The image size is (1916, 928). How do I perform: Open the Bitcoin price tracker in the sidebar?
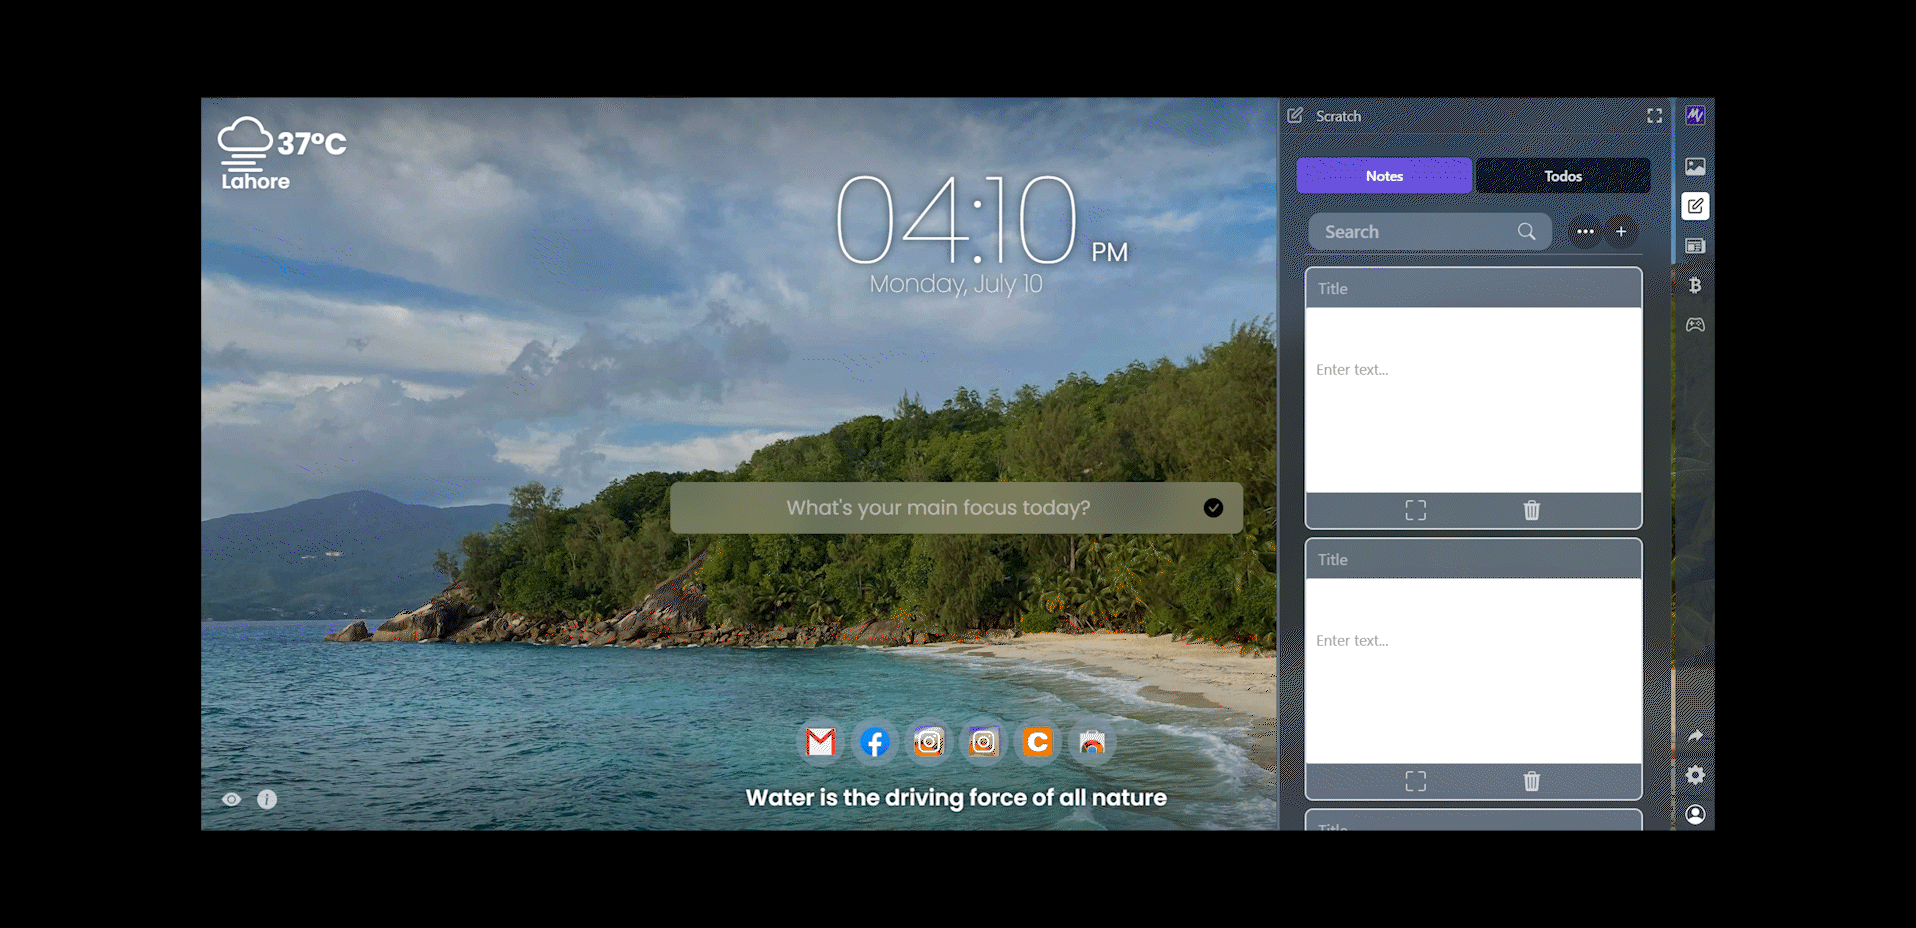coord(1695,286)
